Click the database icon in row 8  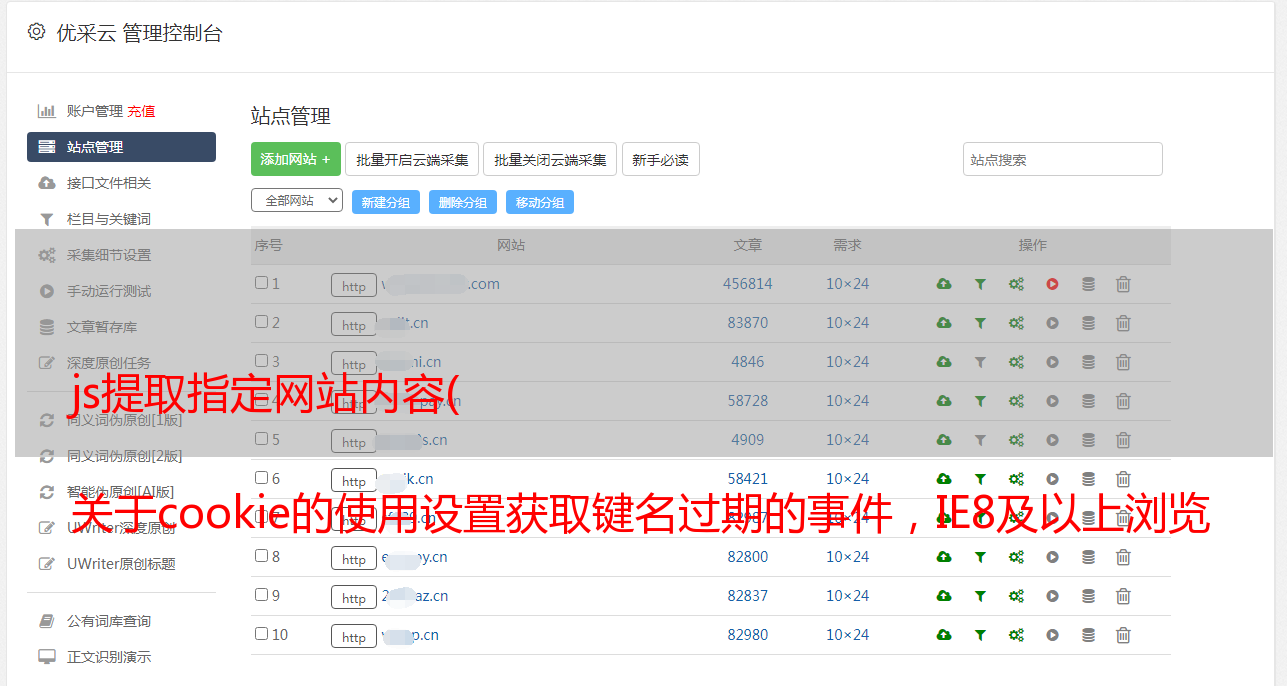1088,557
